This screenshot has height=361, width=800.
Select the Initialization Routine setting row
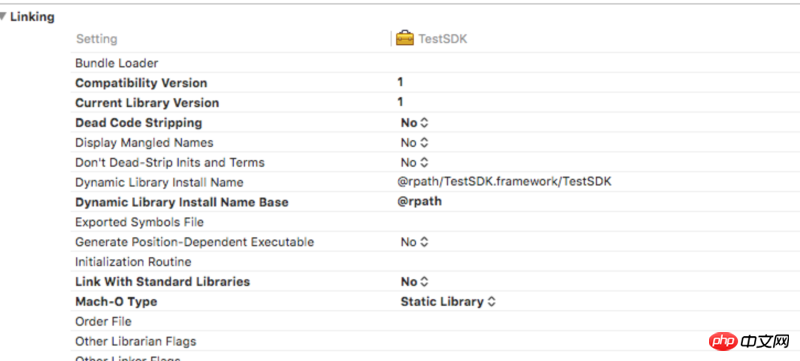click(x=435, y=262)
